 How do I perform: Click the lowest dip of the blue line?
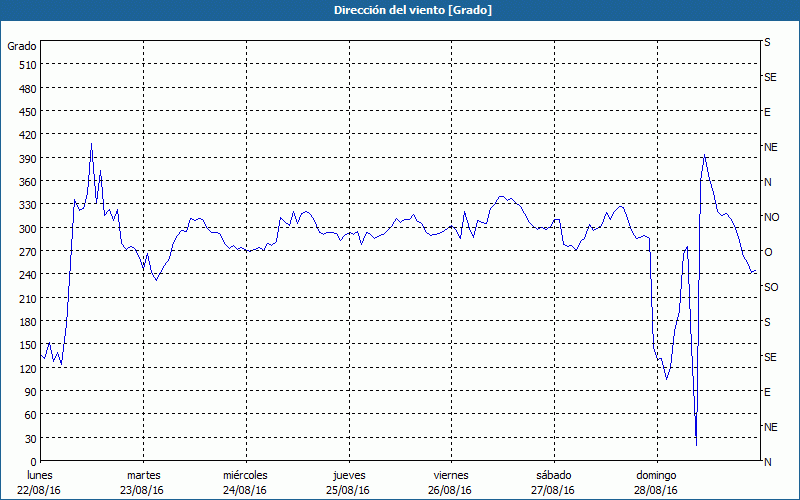pyautogui.click(x=696, y=445)
